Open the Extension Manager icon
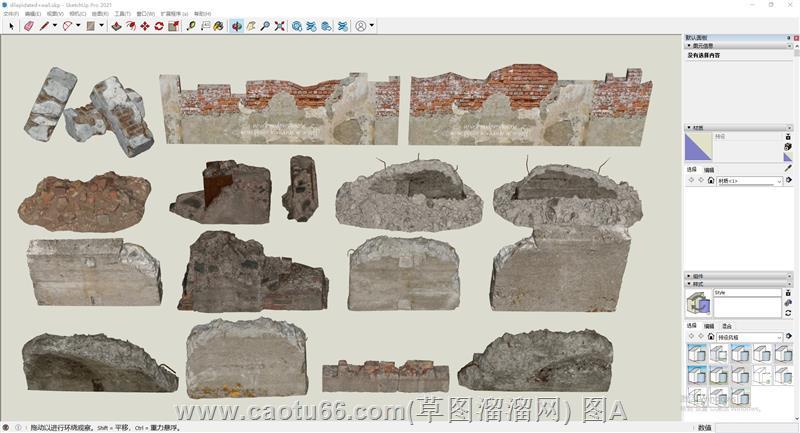The width and height of the screenshot is (800, 433). [x=343, y=26]
